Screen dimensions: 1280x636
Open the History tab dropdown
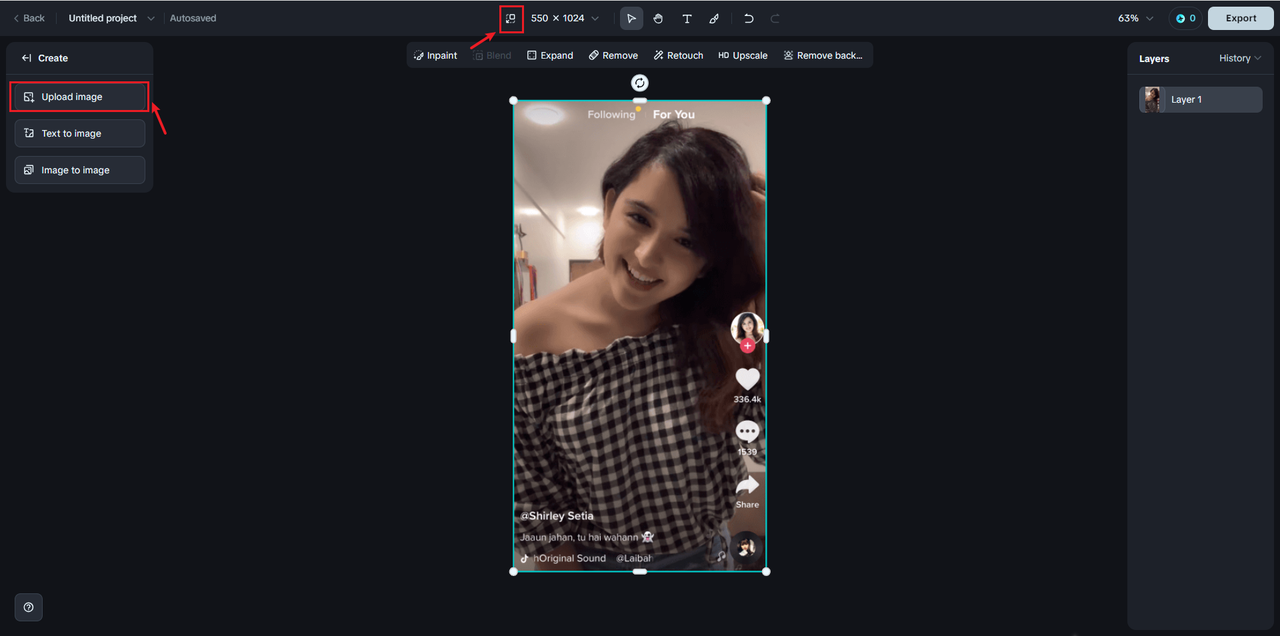click(1240, 58)
